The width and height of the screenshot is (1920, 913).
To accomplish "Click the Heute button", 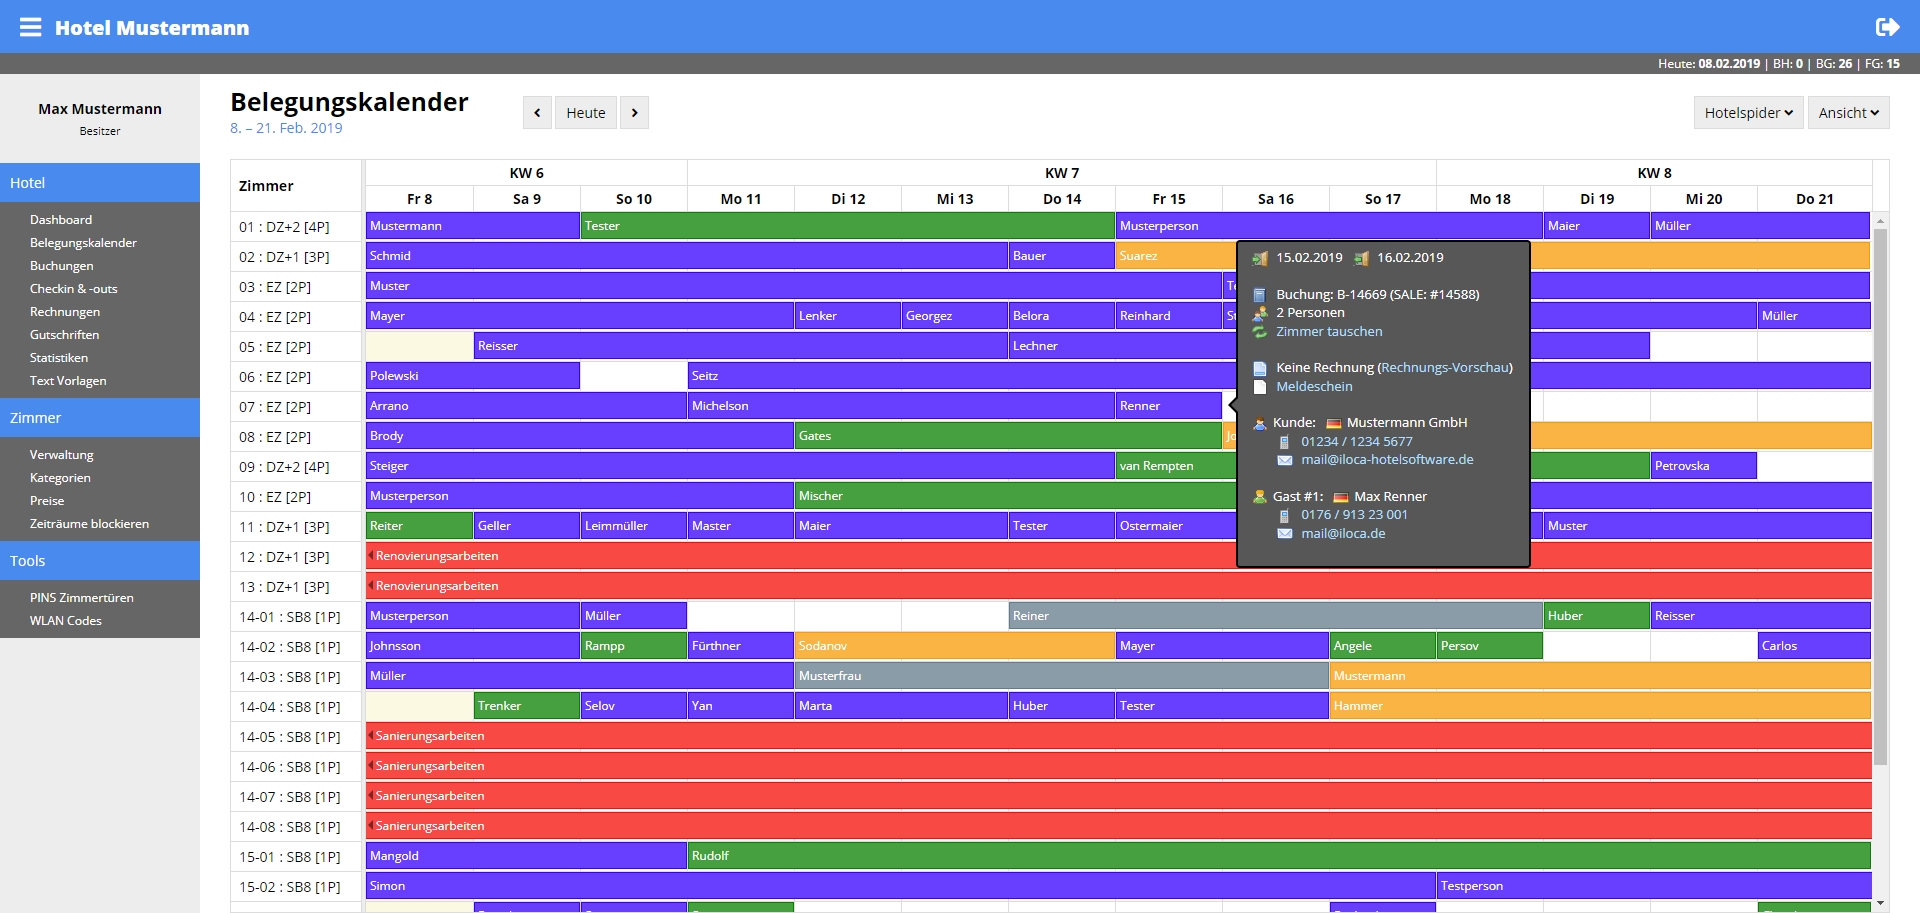I will [586, 113].
